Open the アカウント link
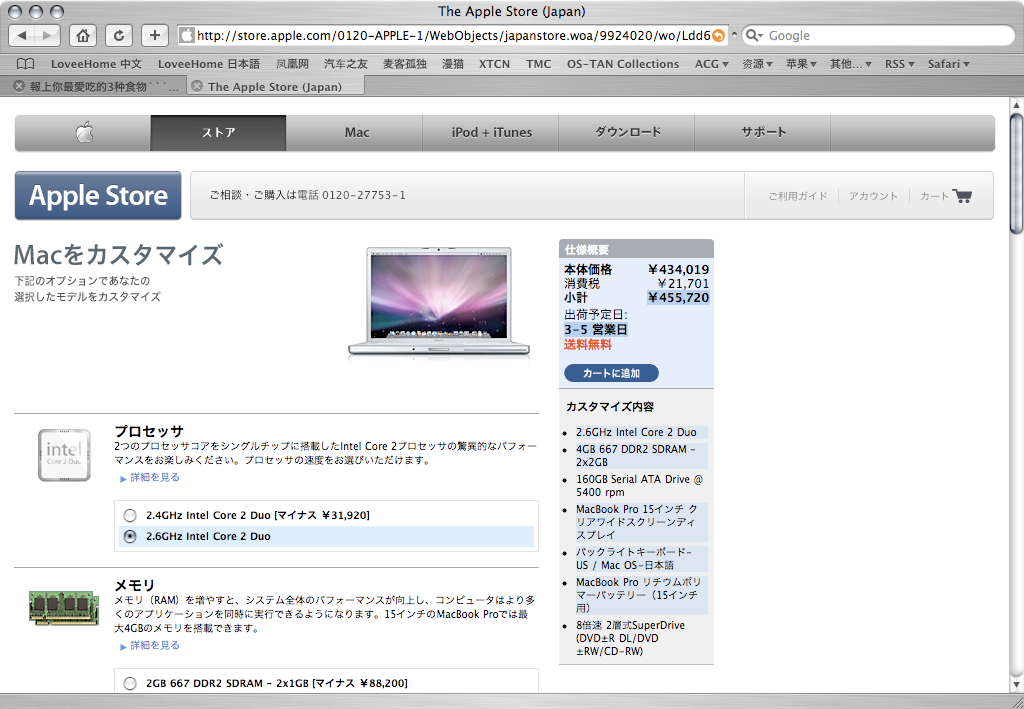 (x=873, y=196)
